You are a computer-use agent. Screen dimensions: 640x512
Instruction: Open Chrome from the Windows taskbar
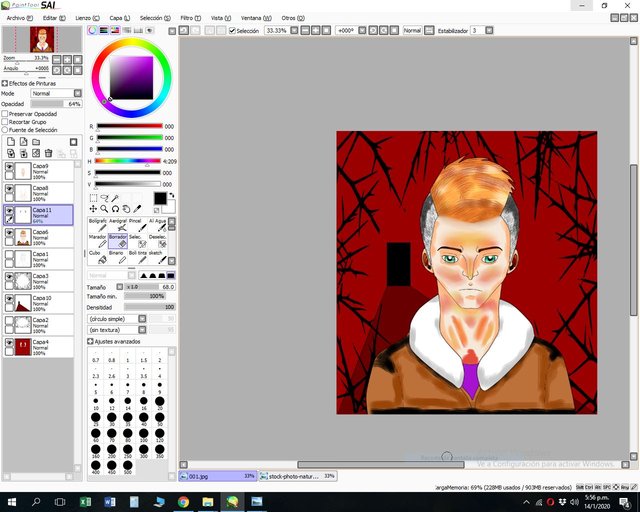click(183, 502)
